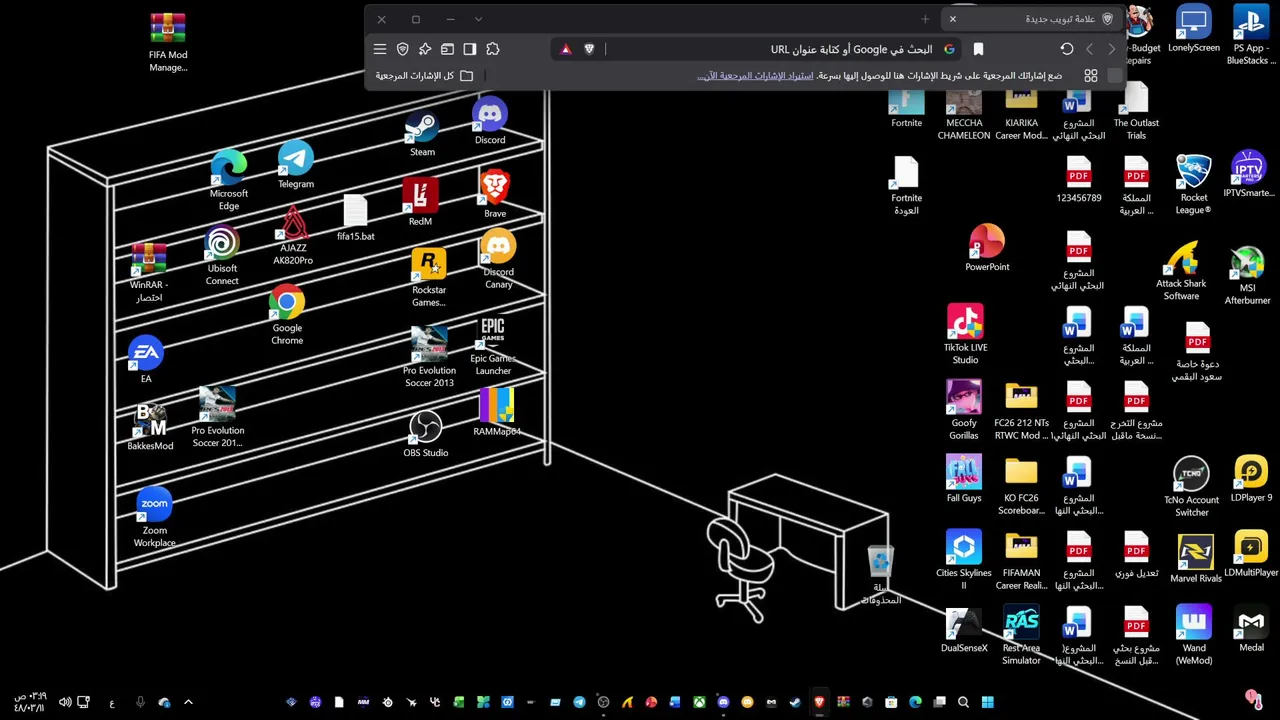Viewport: 1280px width, 720px height.
Task: Open Brave Shields lion icon in address bar
Action: coord(589,49)
